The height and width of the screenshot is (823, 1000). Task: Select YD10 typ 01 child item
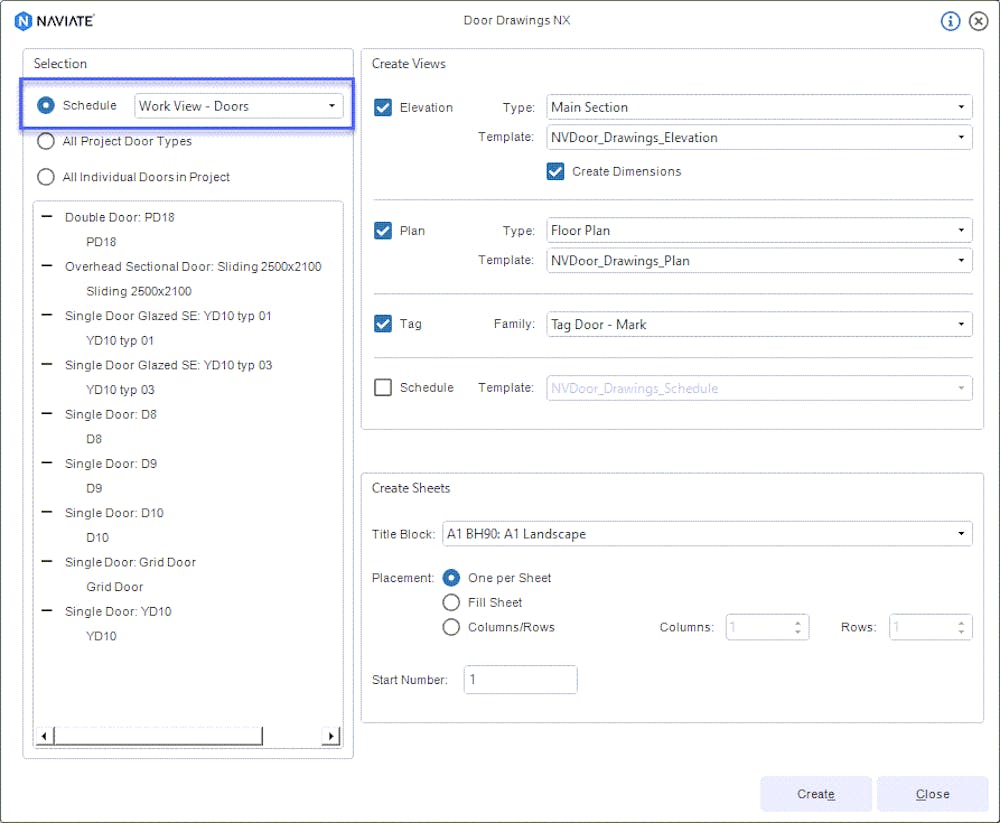[120, 341]
